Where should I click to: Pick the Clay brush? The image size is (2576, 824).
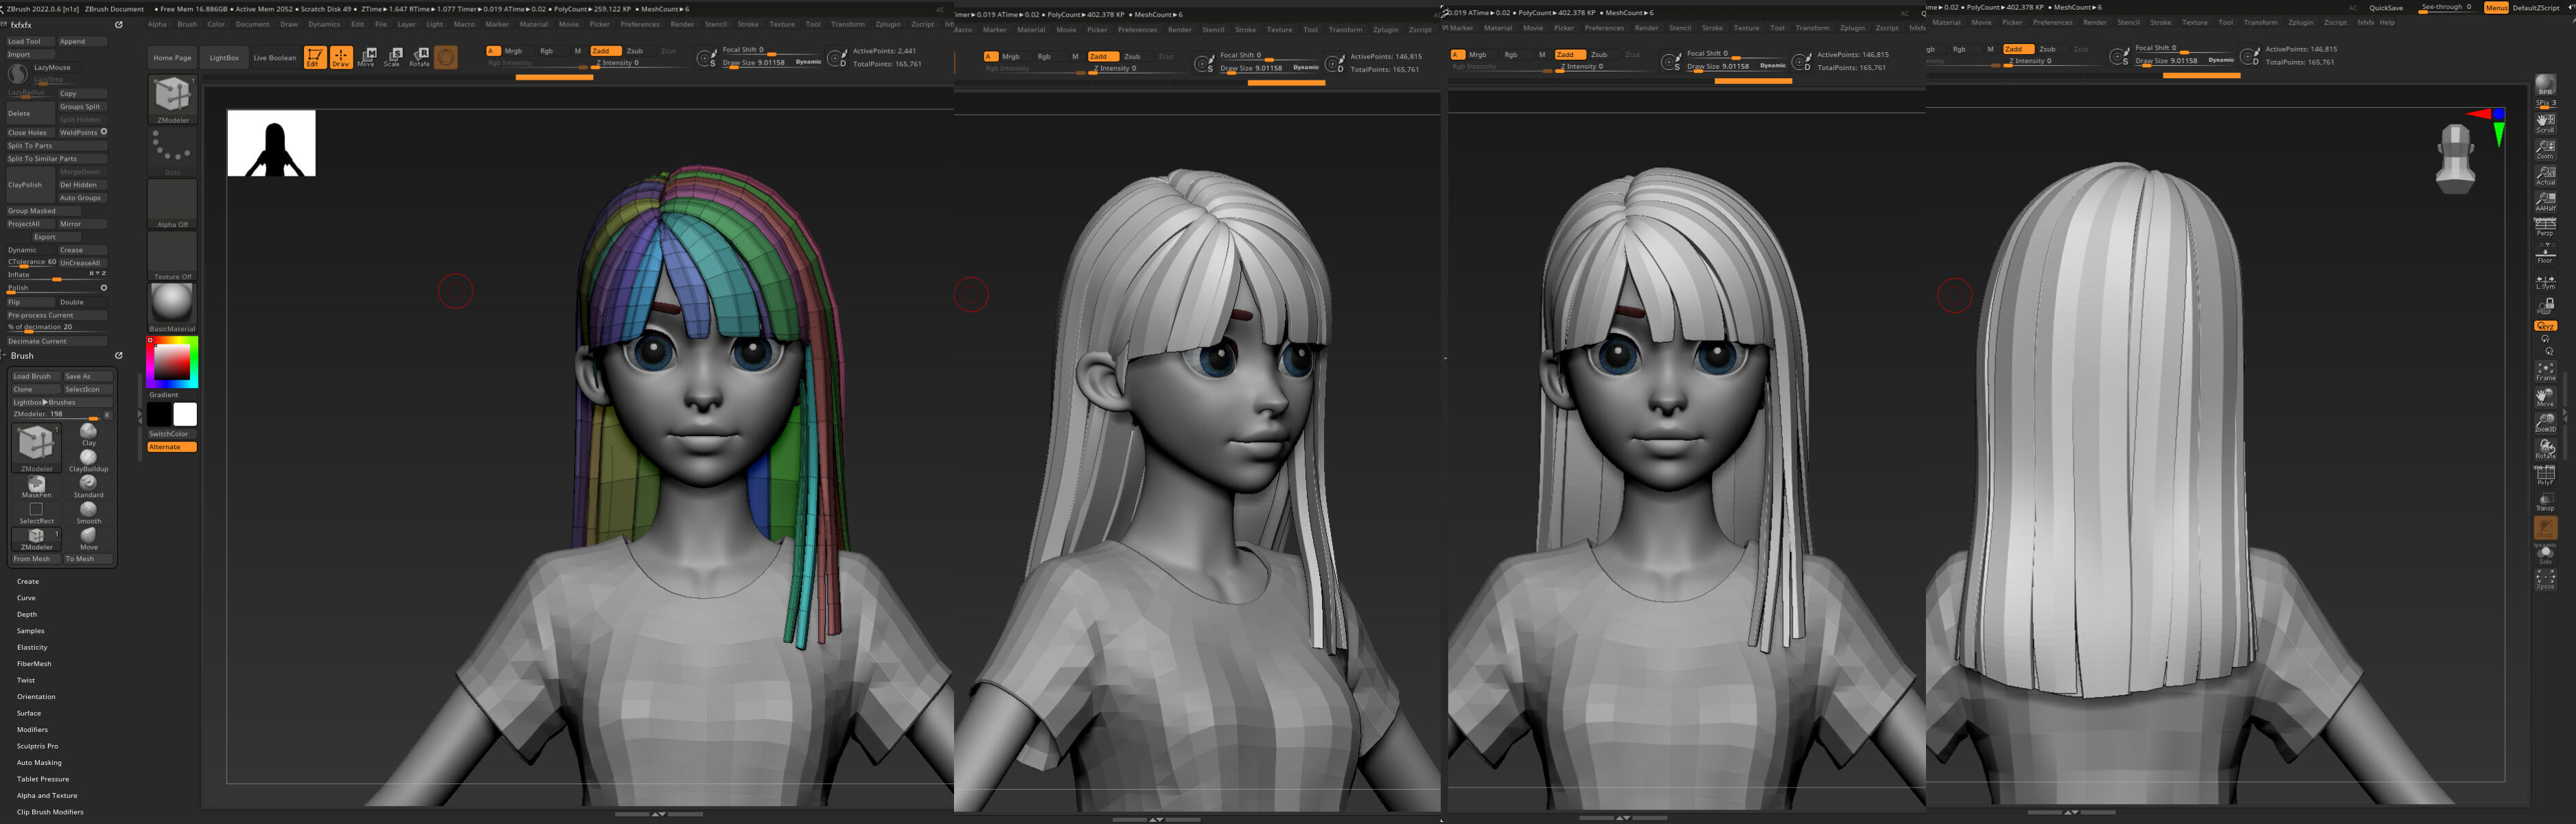tap(89, 434)
